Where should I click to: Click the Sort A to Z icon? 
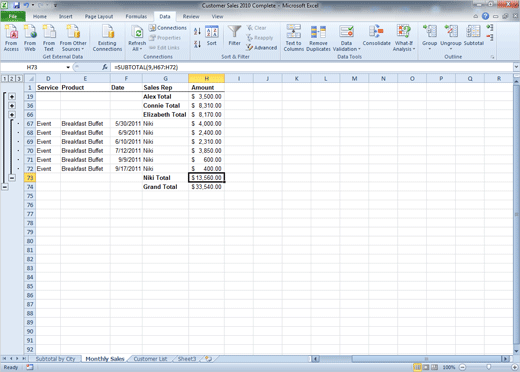(x=197, y=31)
